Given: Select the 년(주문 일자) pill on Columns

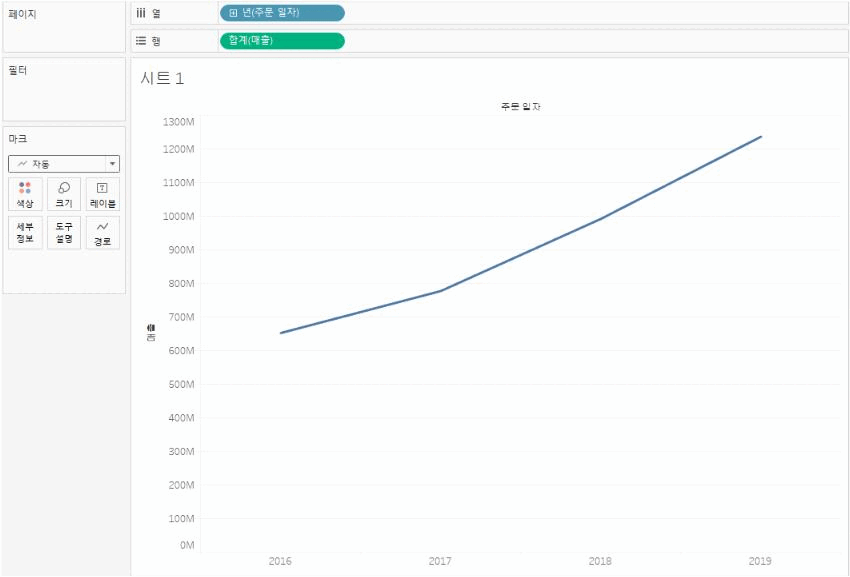Looking at the screenshot, I should click(x=282, y=12).
